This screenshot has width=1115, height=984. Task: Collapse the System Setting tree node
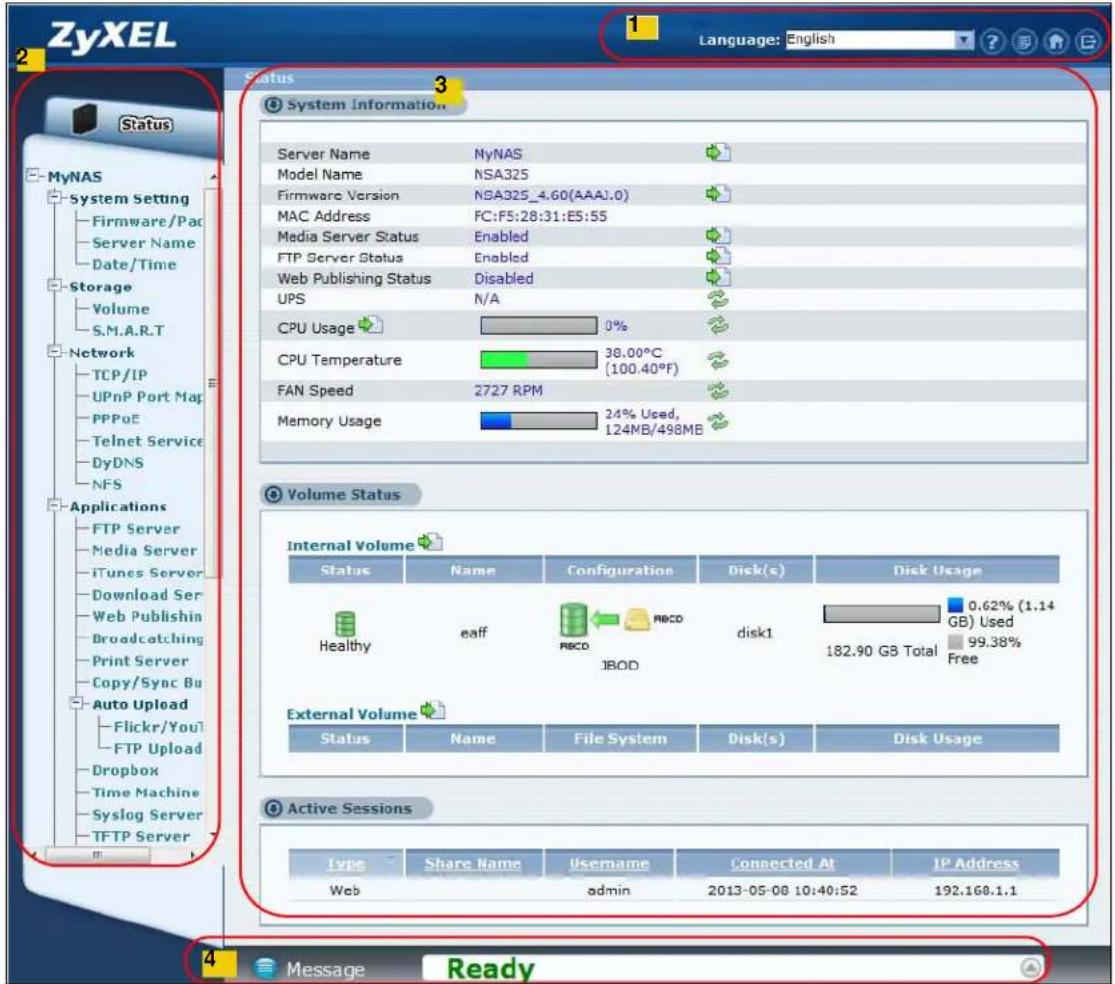pyautogui.click(x=55, y=197)
